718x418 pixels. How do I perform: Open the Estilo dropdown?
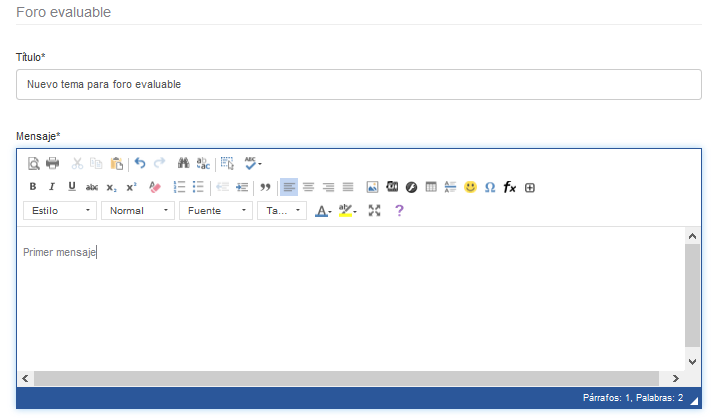60,211
